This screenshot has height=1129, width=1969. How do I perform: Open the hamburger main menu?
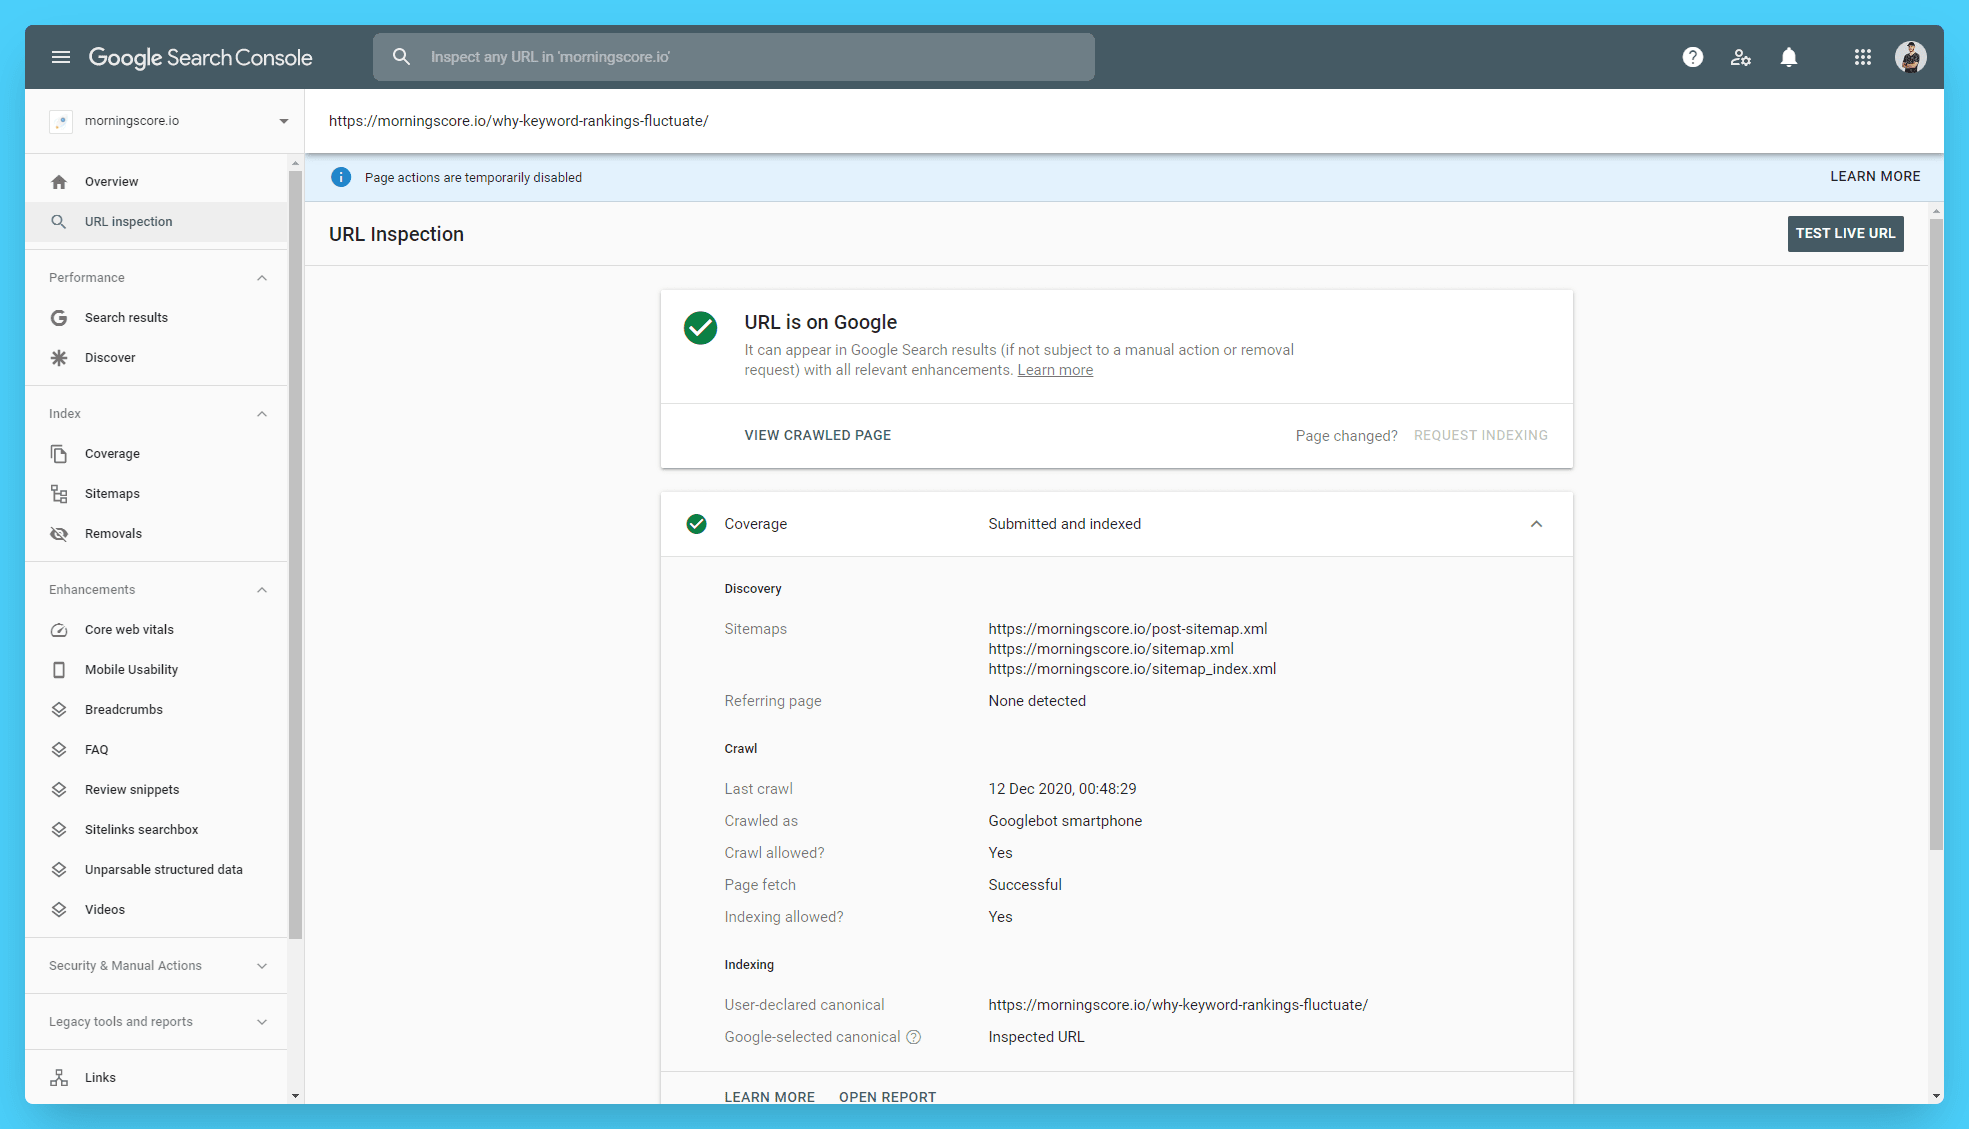click(x=61, y=57)
